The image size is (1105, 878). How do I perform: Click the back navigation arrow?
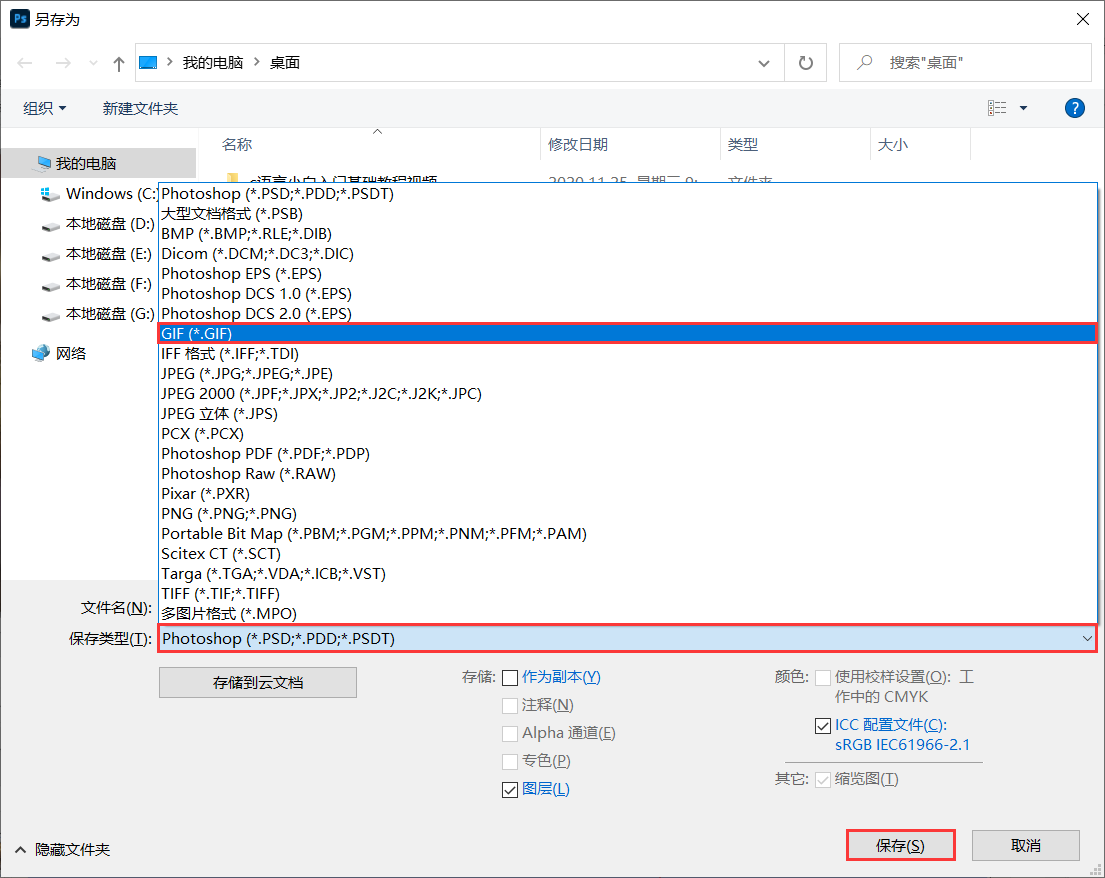[x=25, y=63]
